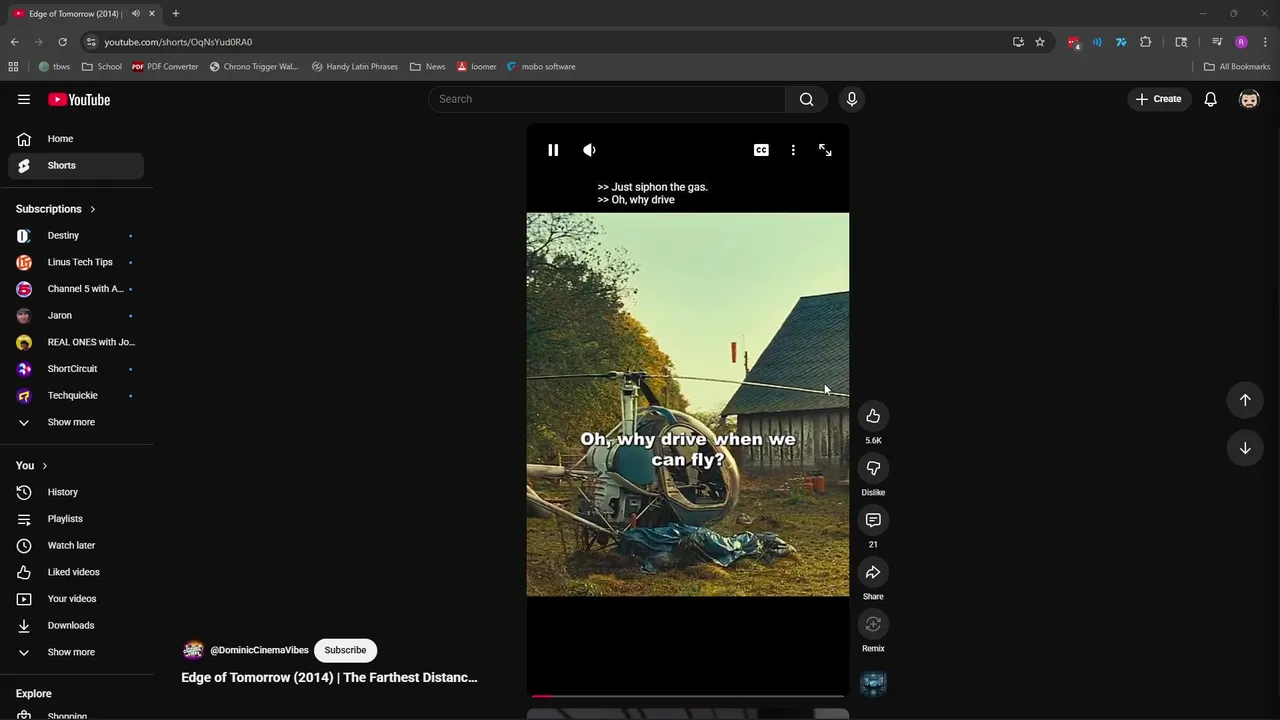Collapse the sidebar with the hamburger menu
The image size is (1280, 720).
click(24, 99)
